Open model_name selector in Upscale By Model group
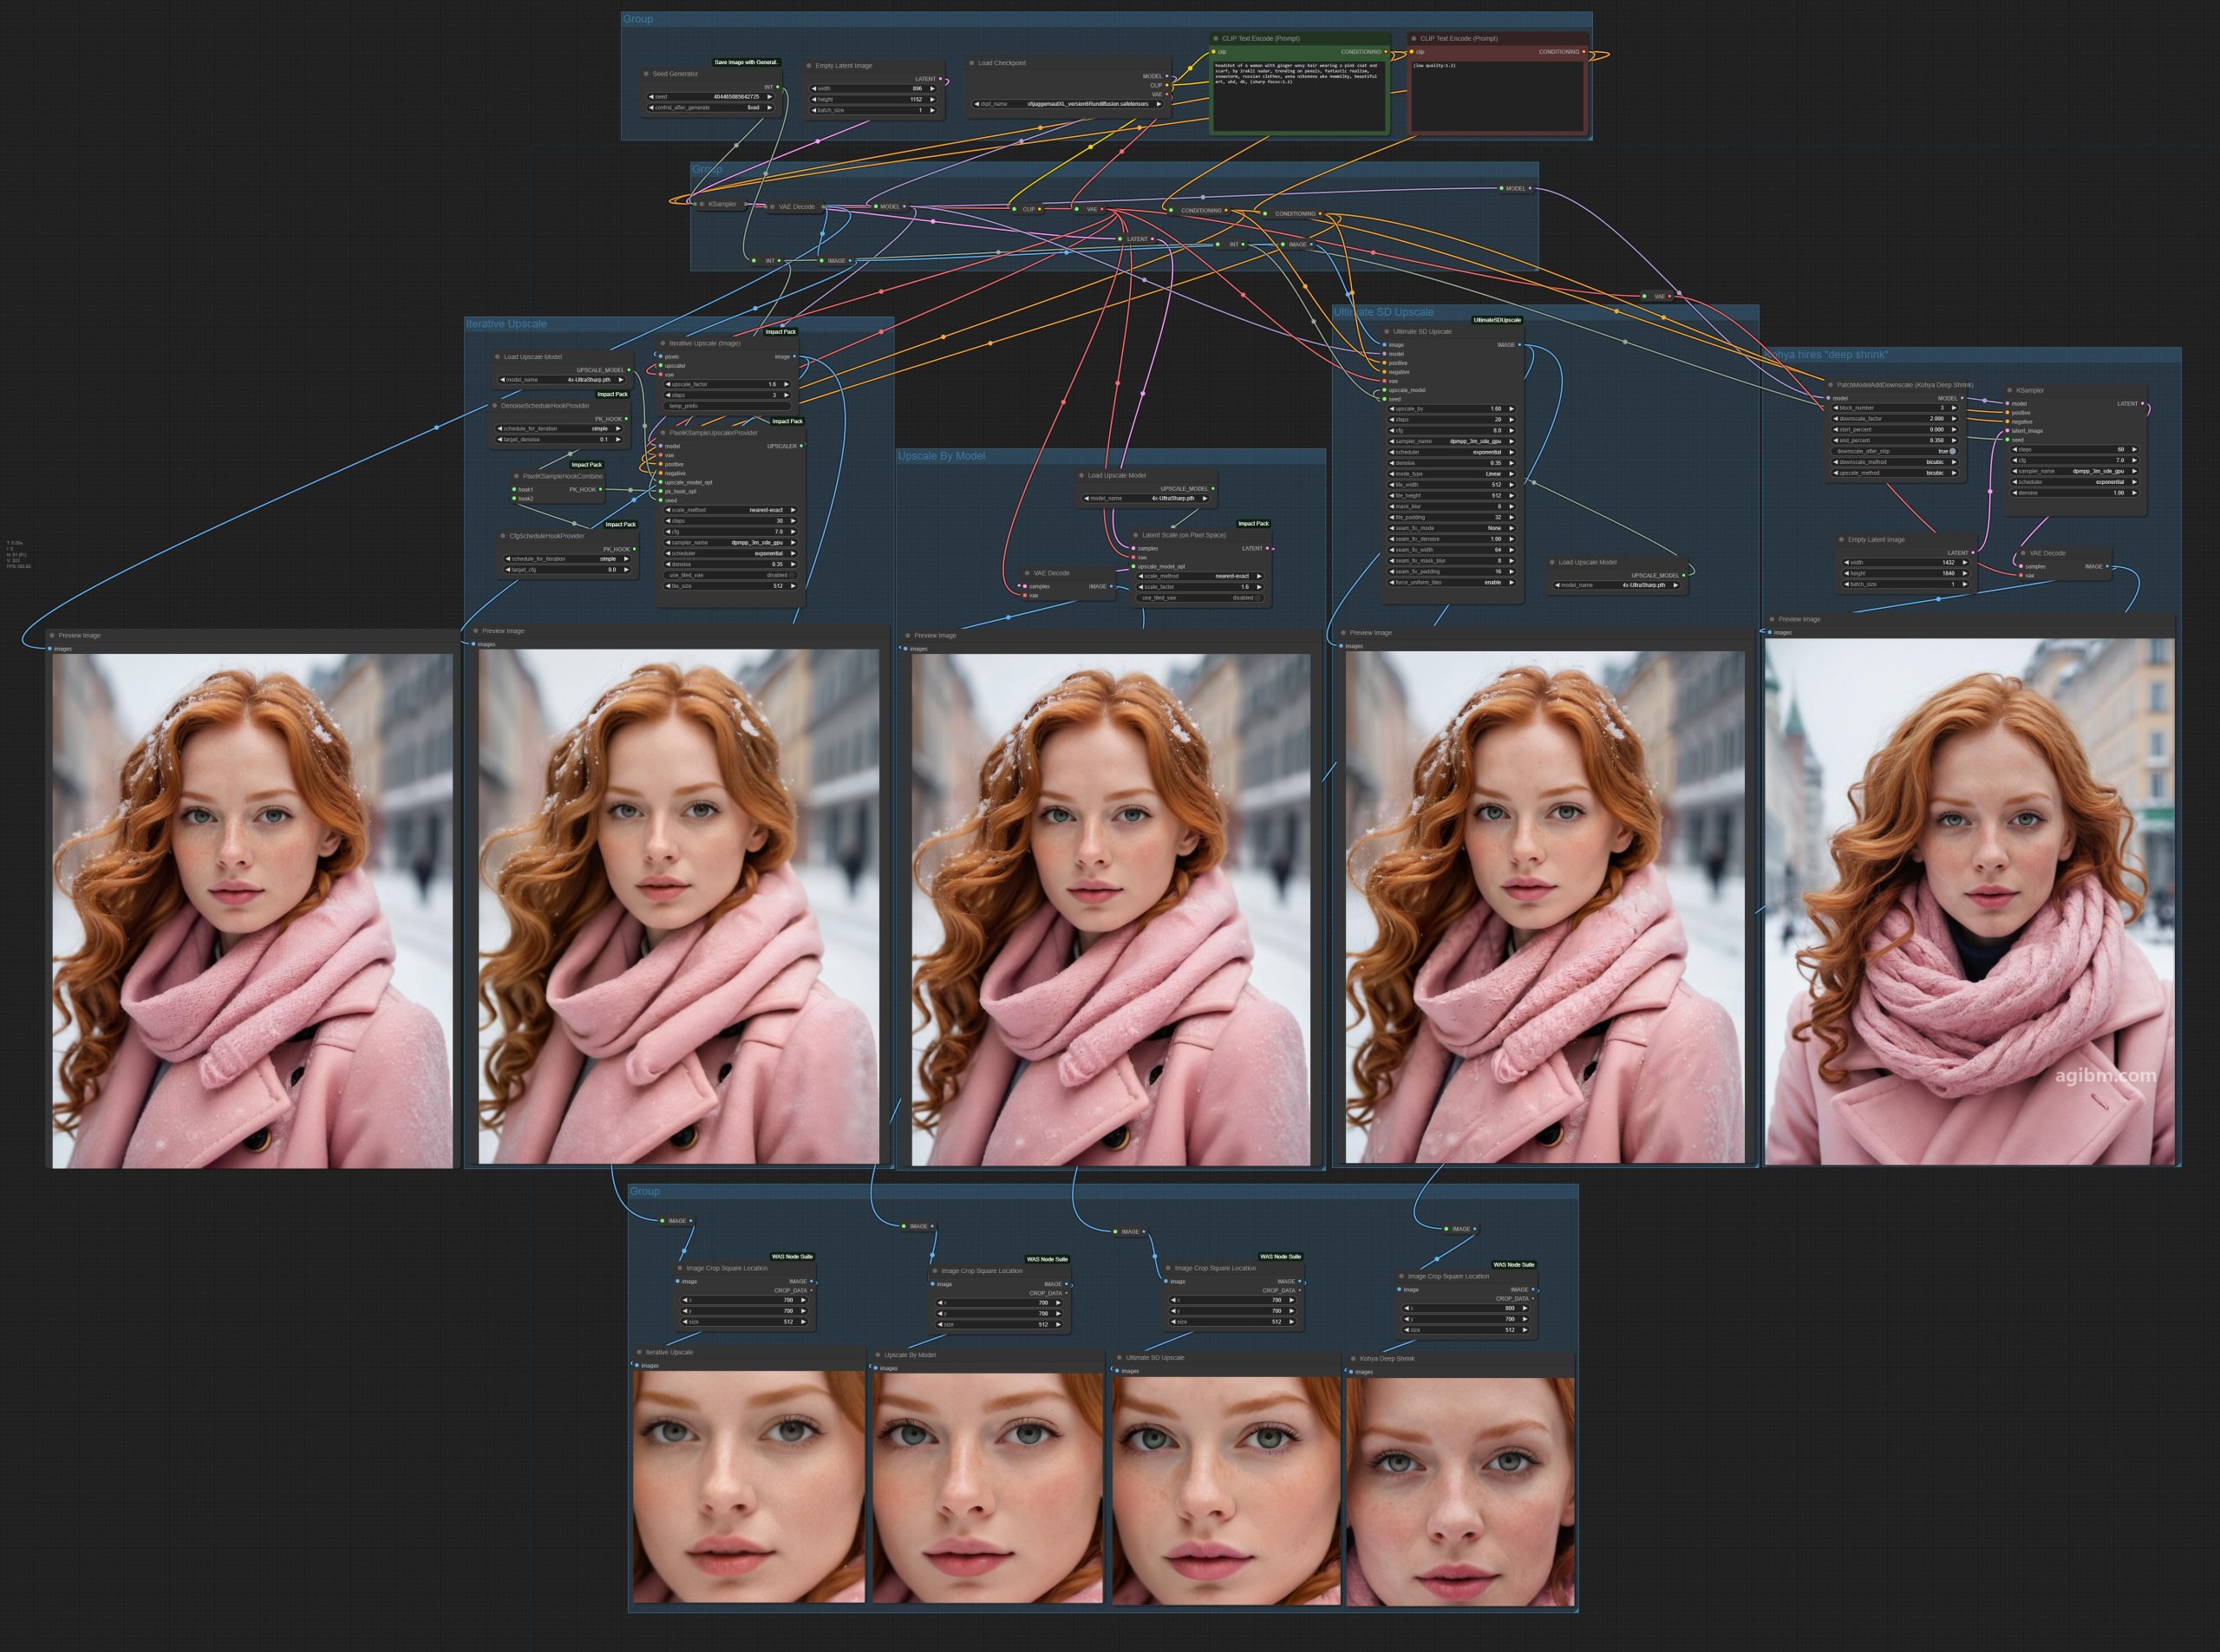Image resolution: width=2220 pixels, height=1652 pixels. [x=1147, y=498]
